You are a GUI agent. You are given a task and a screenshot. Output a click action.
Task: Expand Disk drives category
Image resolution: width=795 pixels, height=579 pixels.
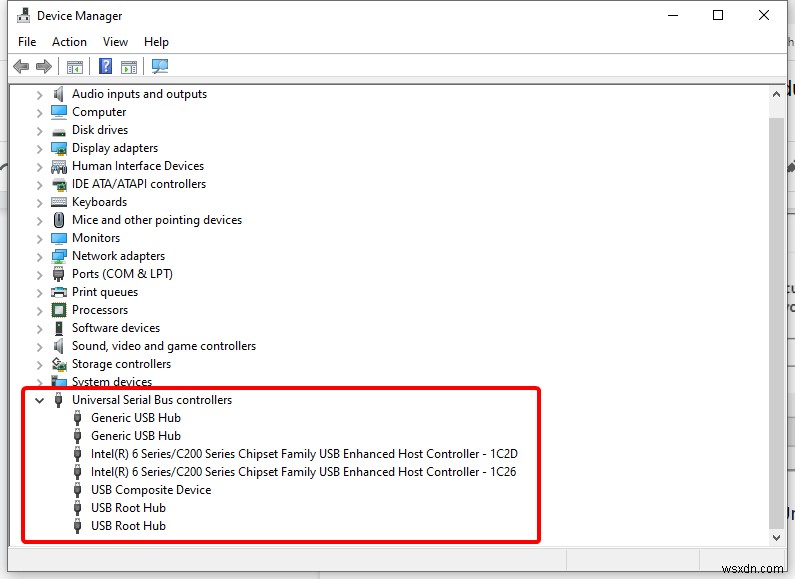pos(40,131)
